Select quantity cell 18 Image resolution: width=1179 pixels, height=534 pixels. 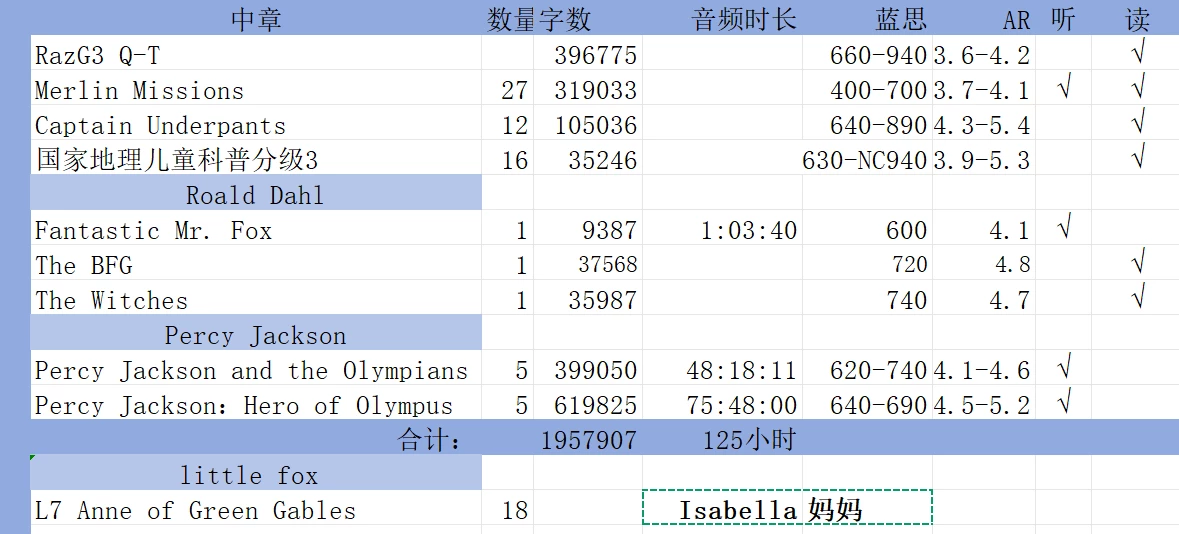508,508
